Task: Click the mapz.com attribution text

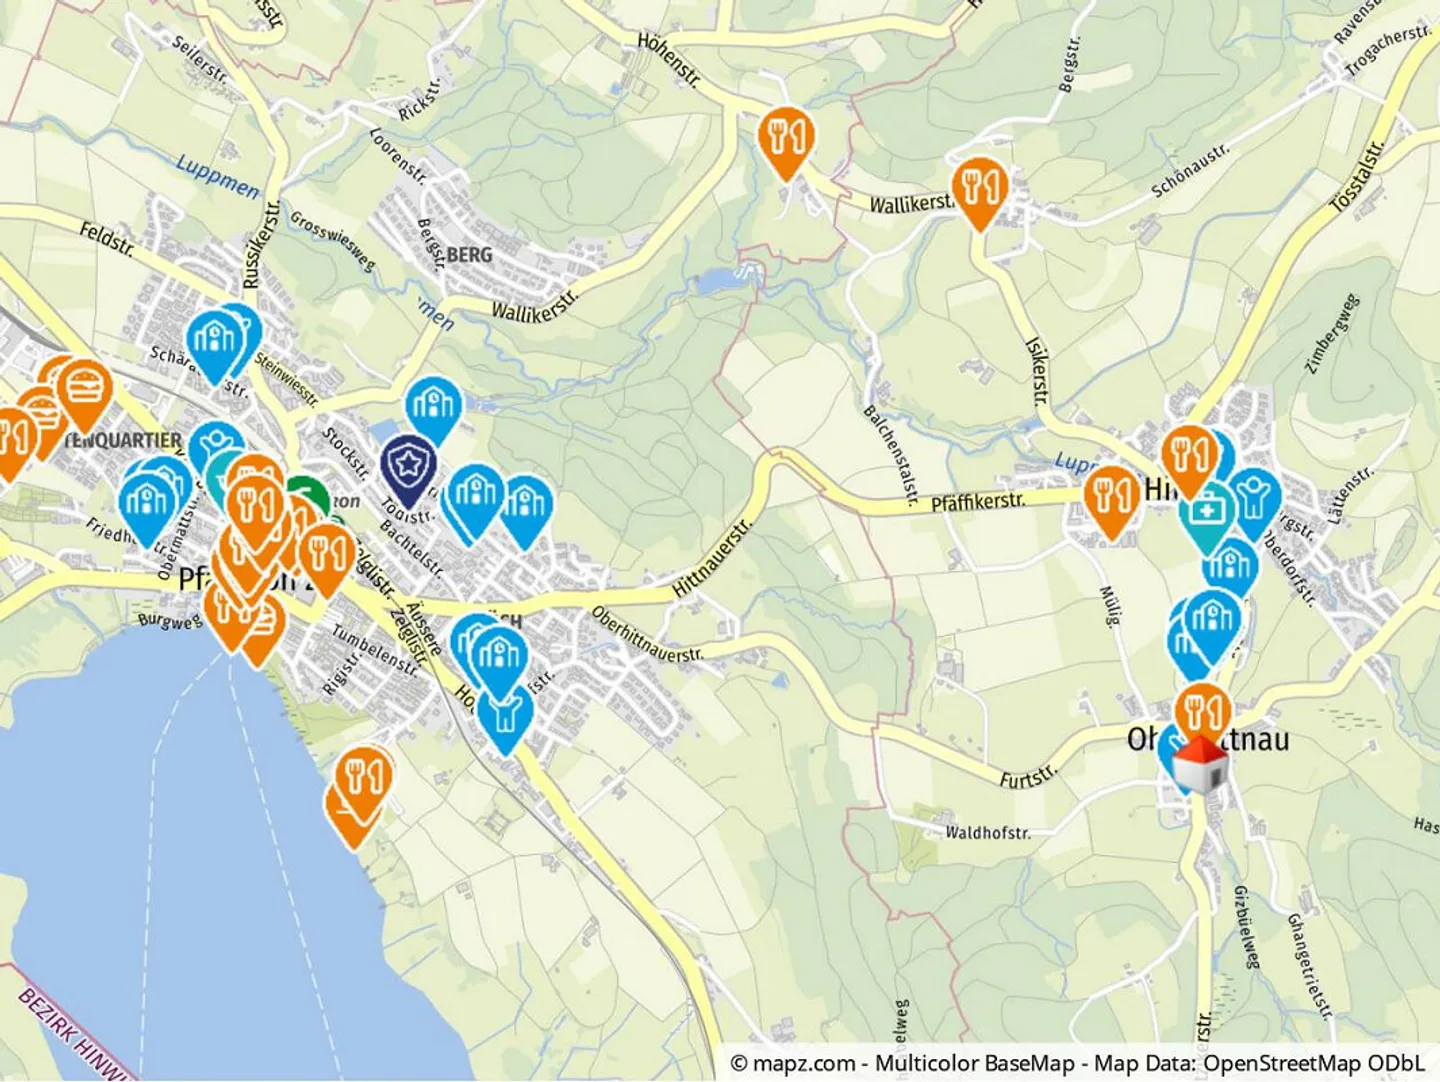Action: [x=794, y=1063]
